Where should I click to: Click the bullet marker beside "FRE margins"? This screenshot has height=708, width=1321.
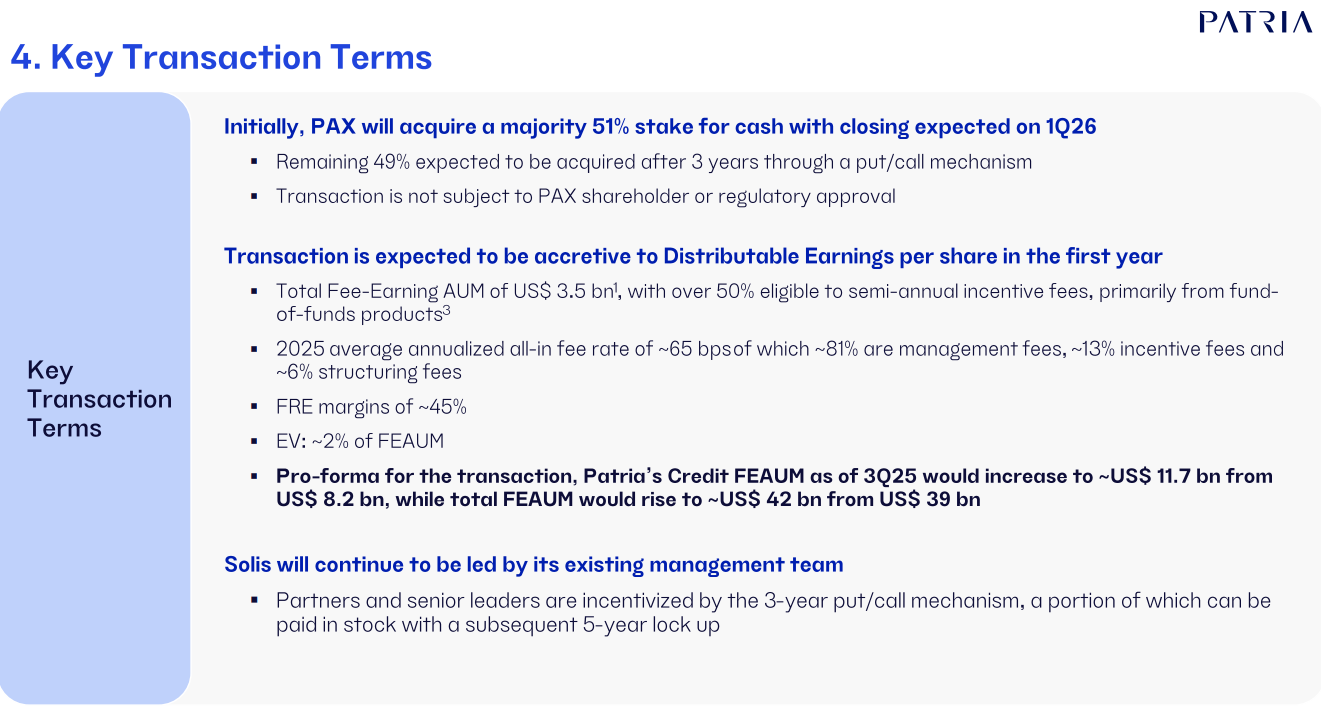click(254, 407)
